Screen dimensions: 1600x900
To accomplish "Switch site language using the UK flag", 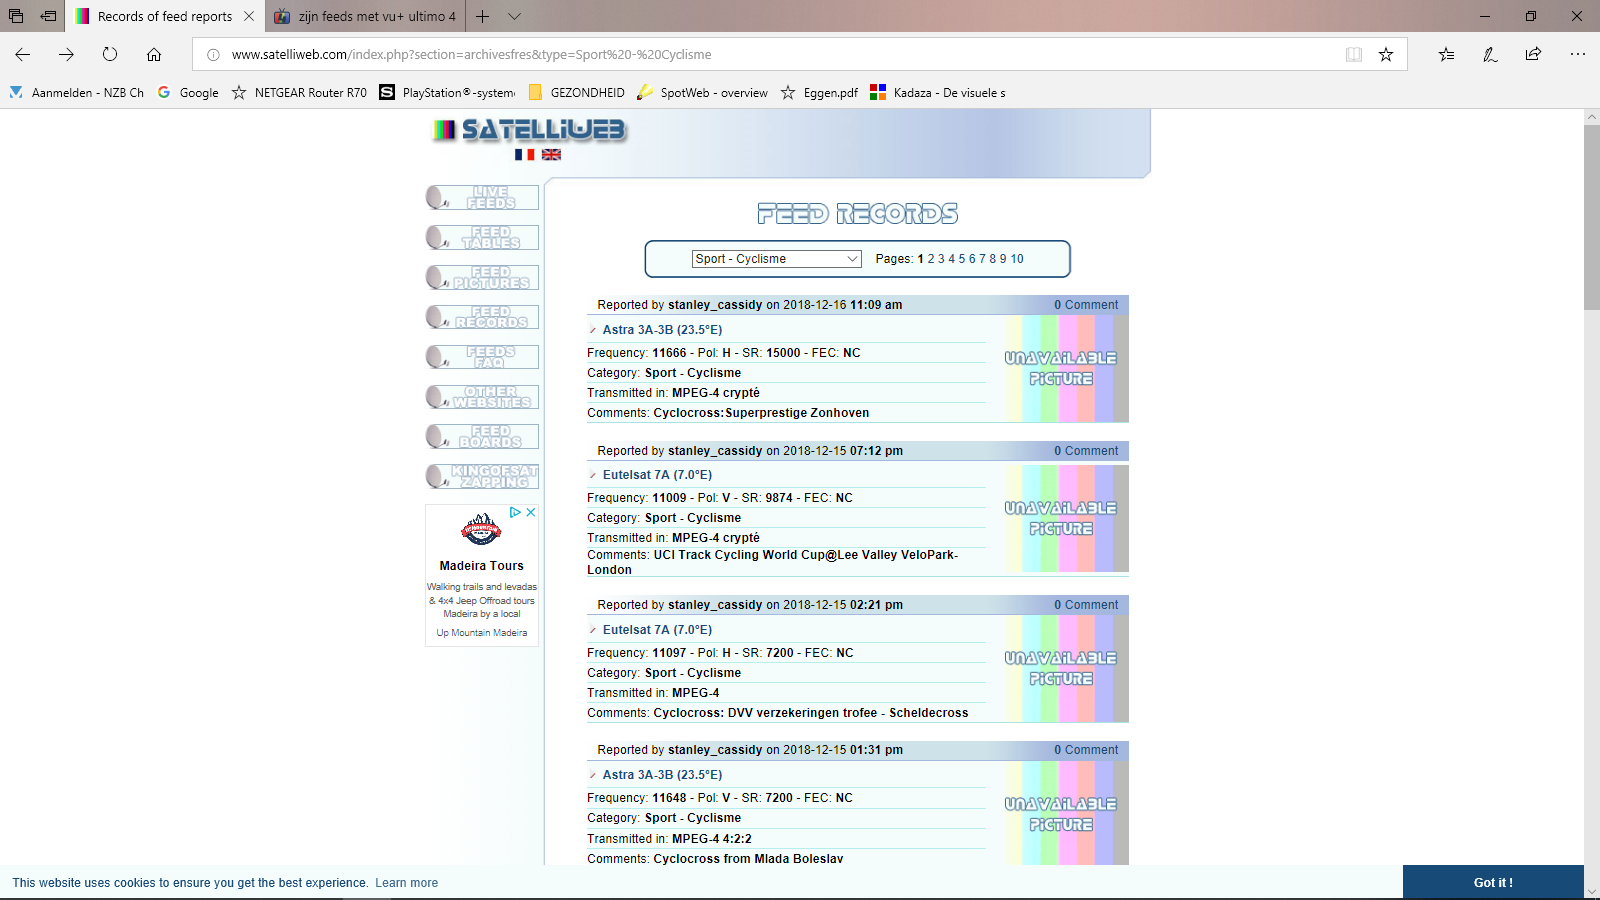I will click(x=551, y=155).
